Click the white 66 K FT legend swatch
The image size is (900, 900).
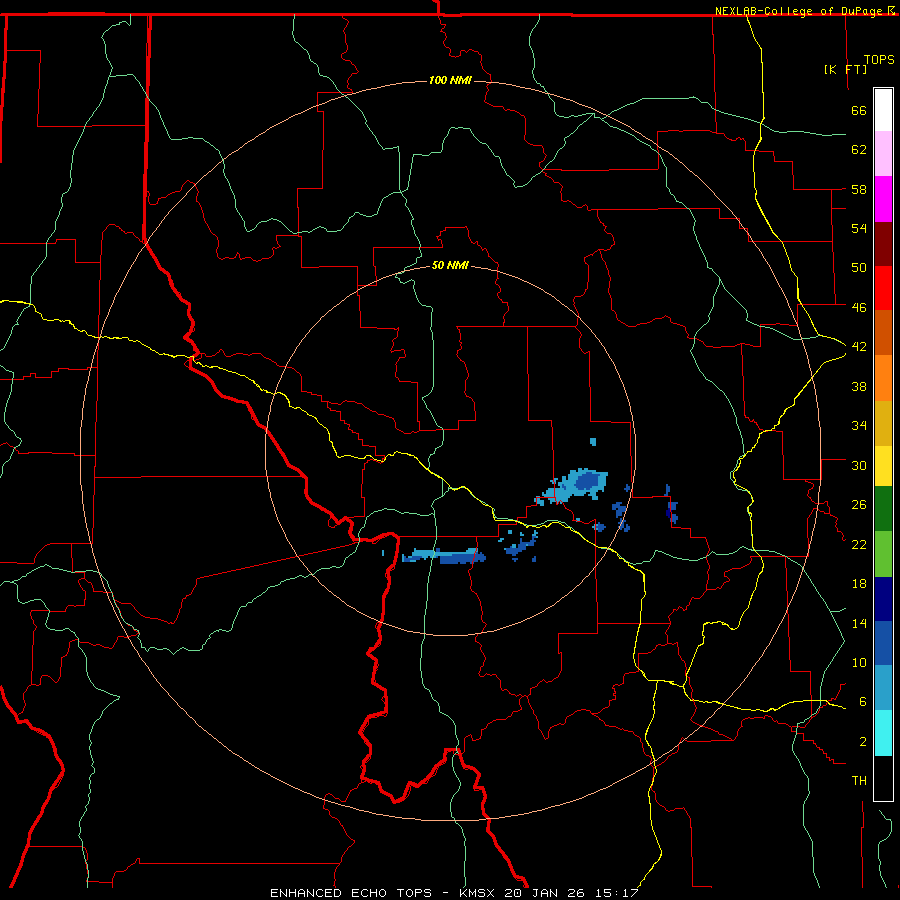(883, 110)
